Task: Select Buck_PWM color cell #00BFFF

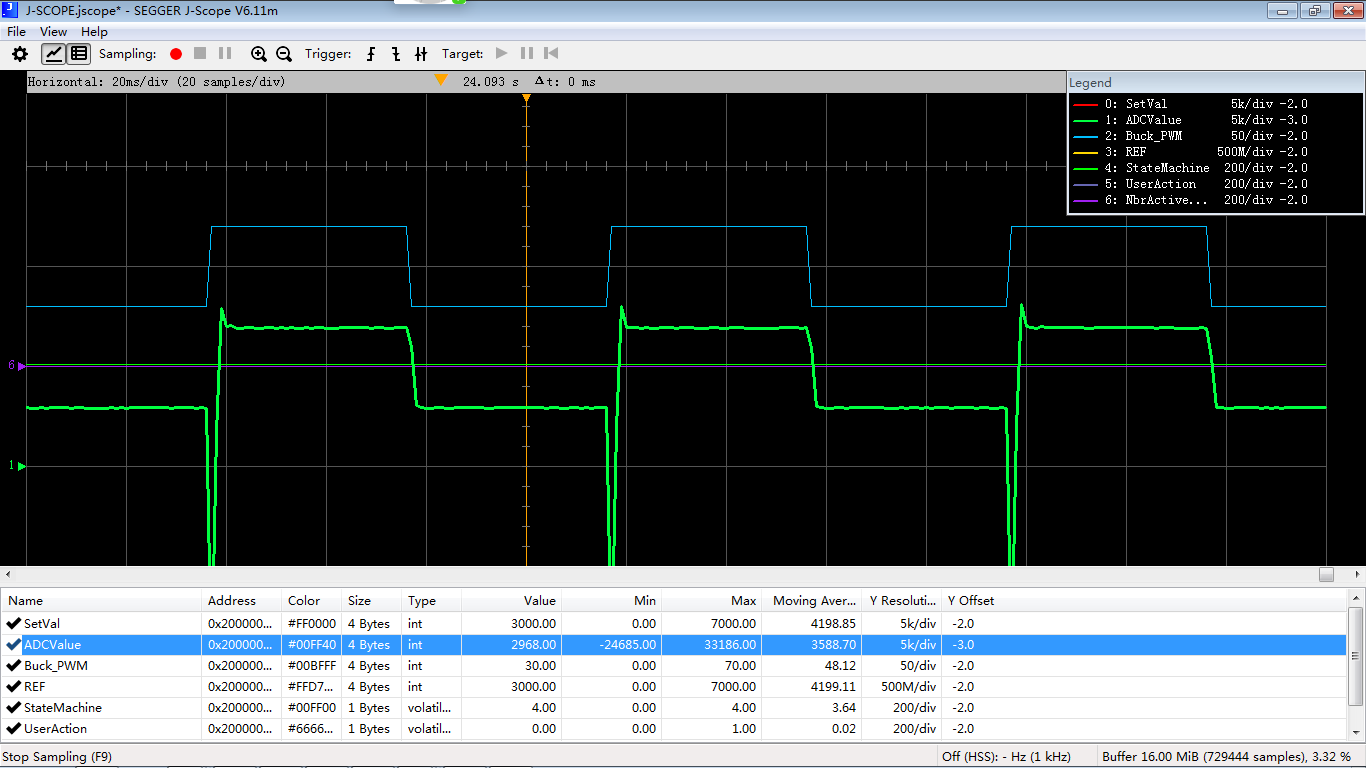Action: coord(311,665)
